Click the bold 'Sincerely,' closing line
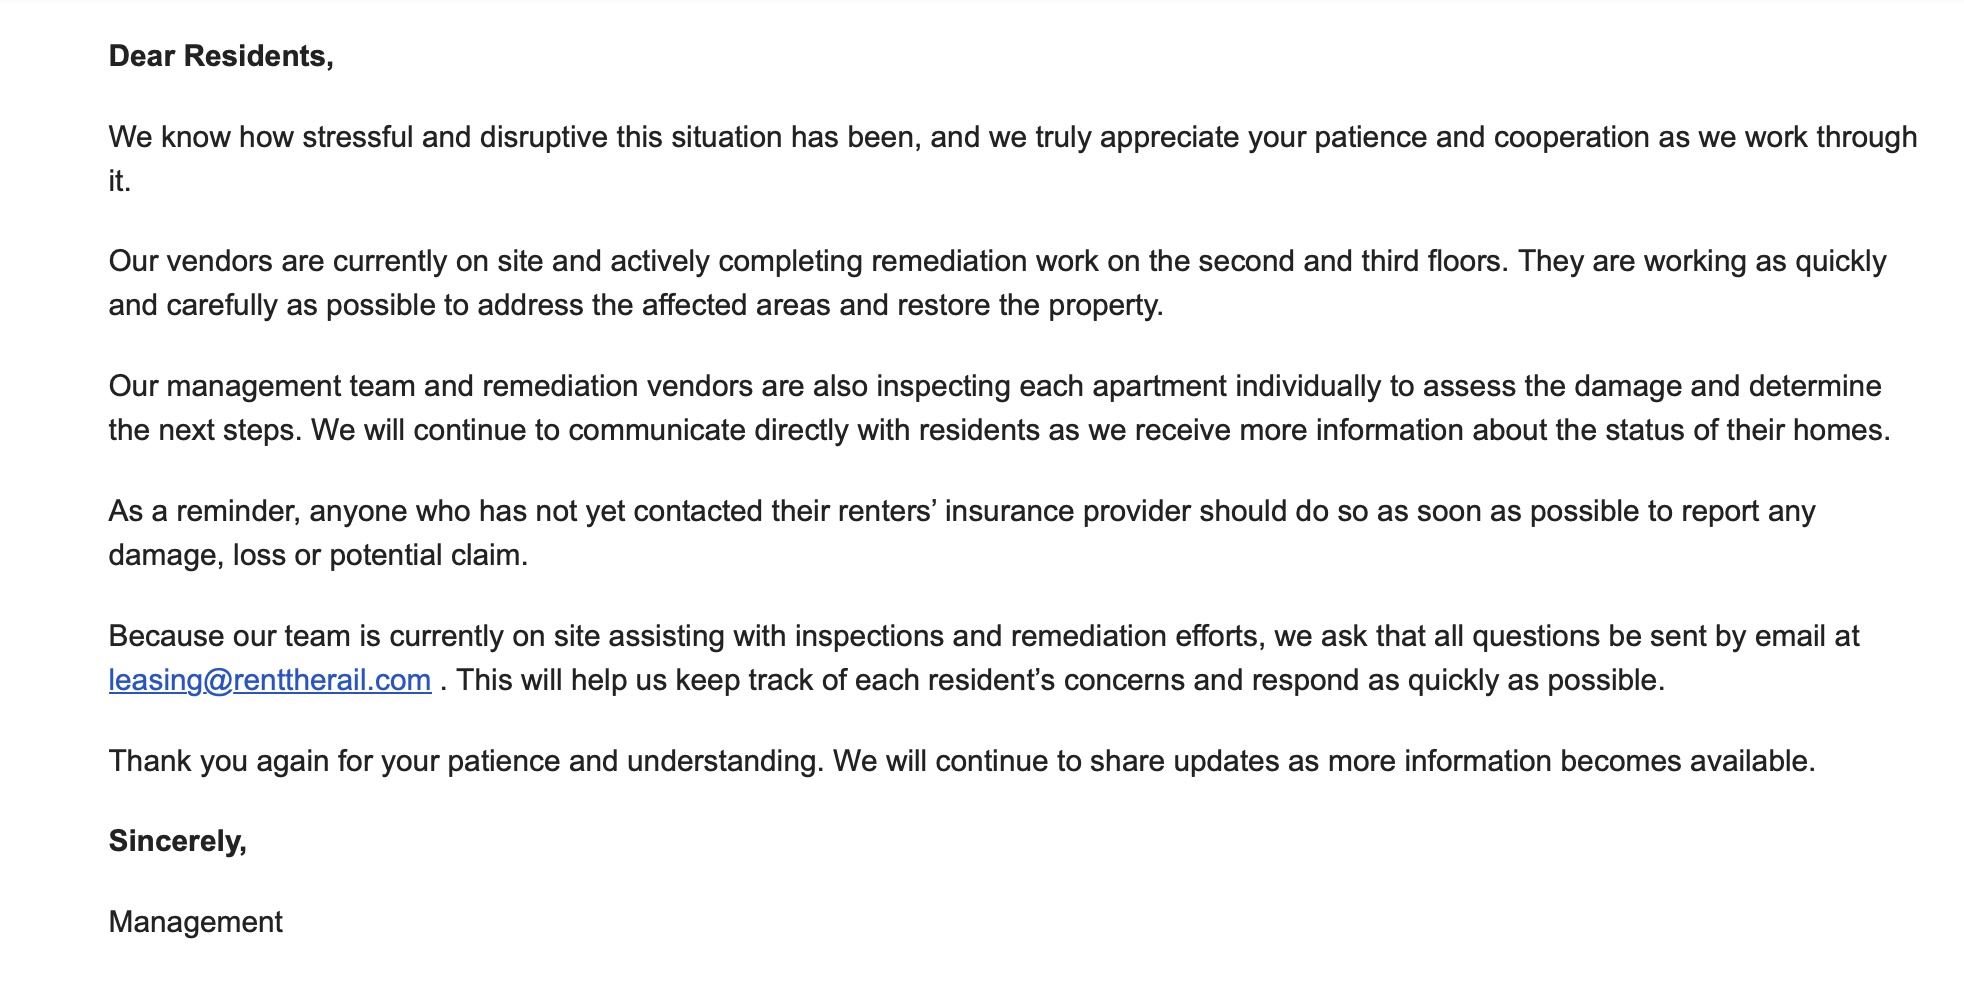The height and width of the screenshot is (1002, 1964). point(178,841)
